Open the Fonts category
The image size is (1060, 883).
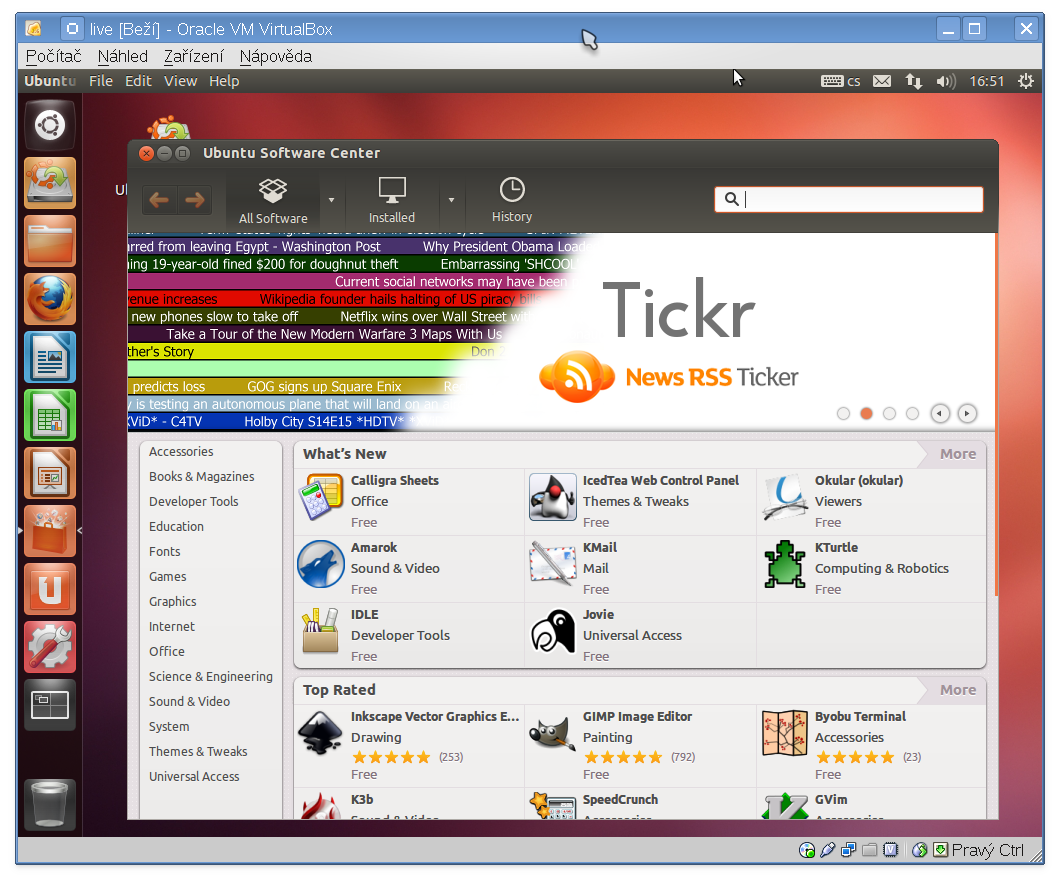tap(165, 552)
